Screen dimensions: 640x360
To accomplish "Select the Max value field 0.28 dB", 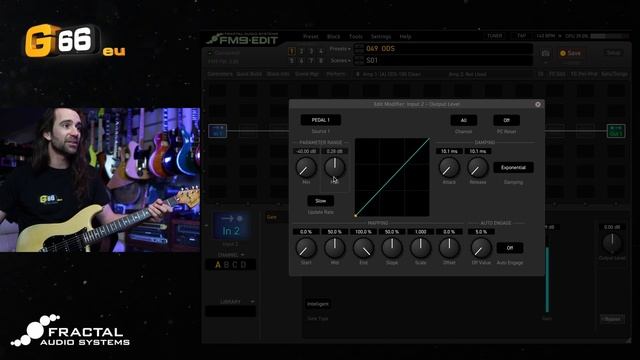I will click(x=334, y=151).
